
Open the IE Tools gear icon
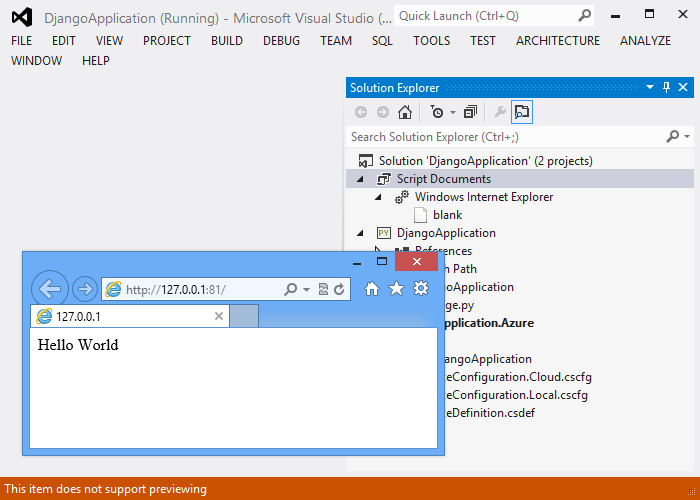(x=421, y=288)
